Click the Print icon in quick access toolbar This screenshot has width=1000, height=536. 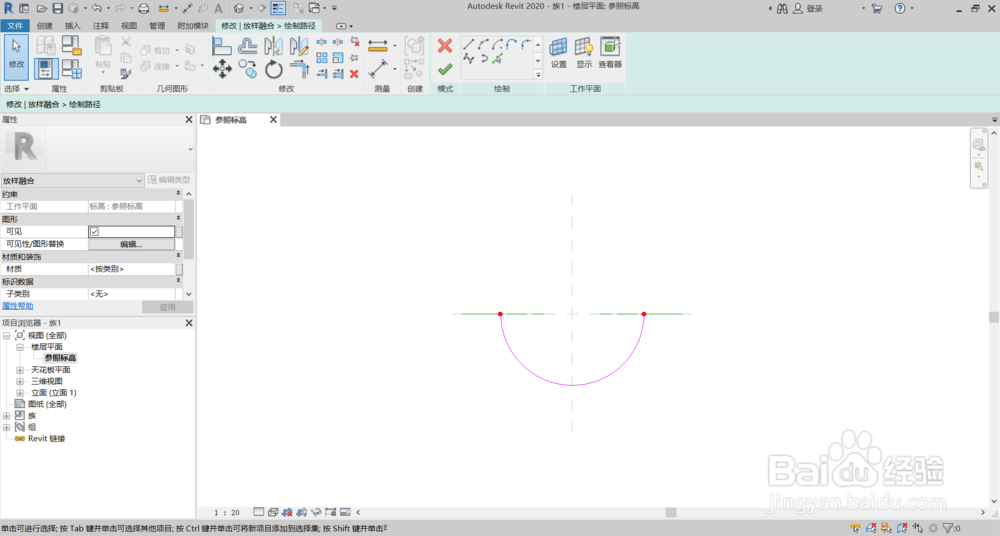(143, 8)
